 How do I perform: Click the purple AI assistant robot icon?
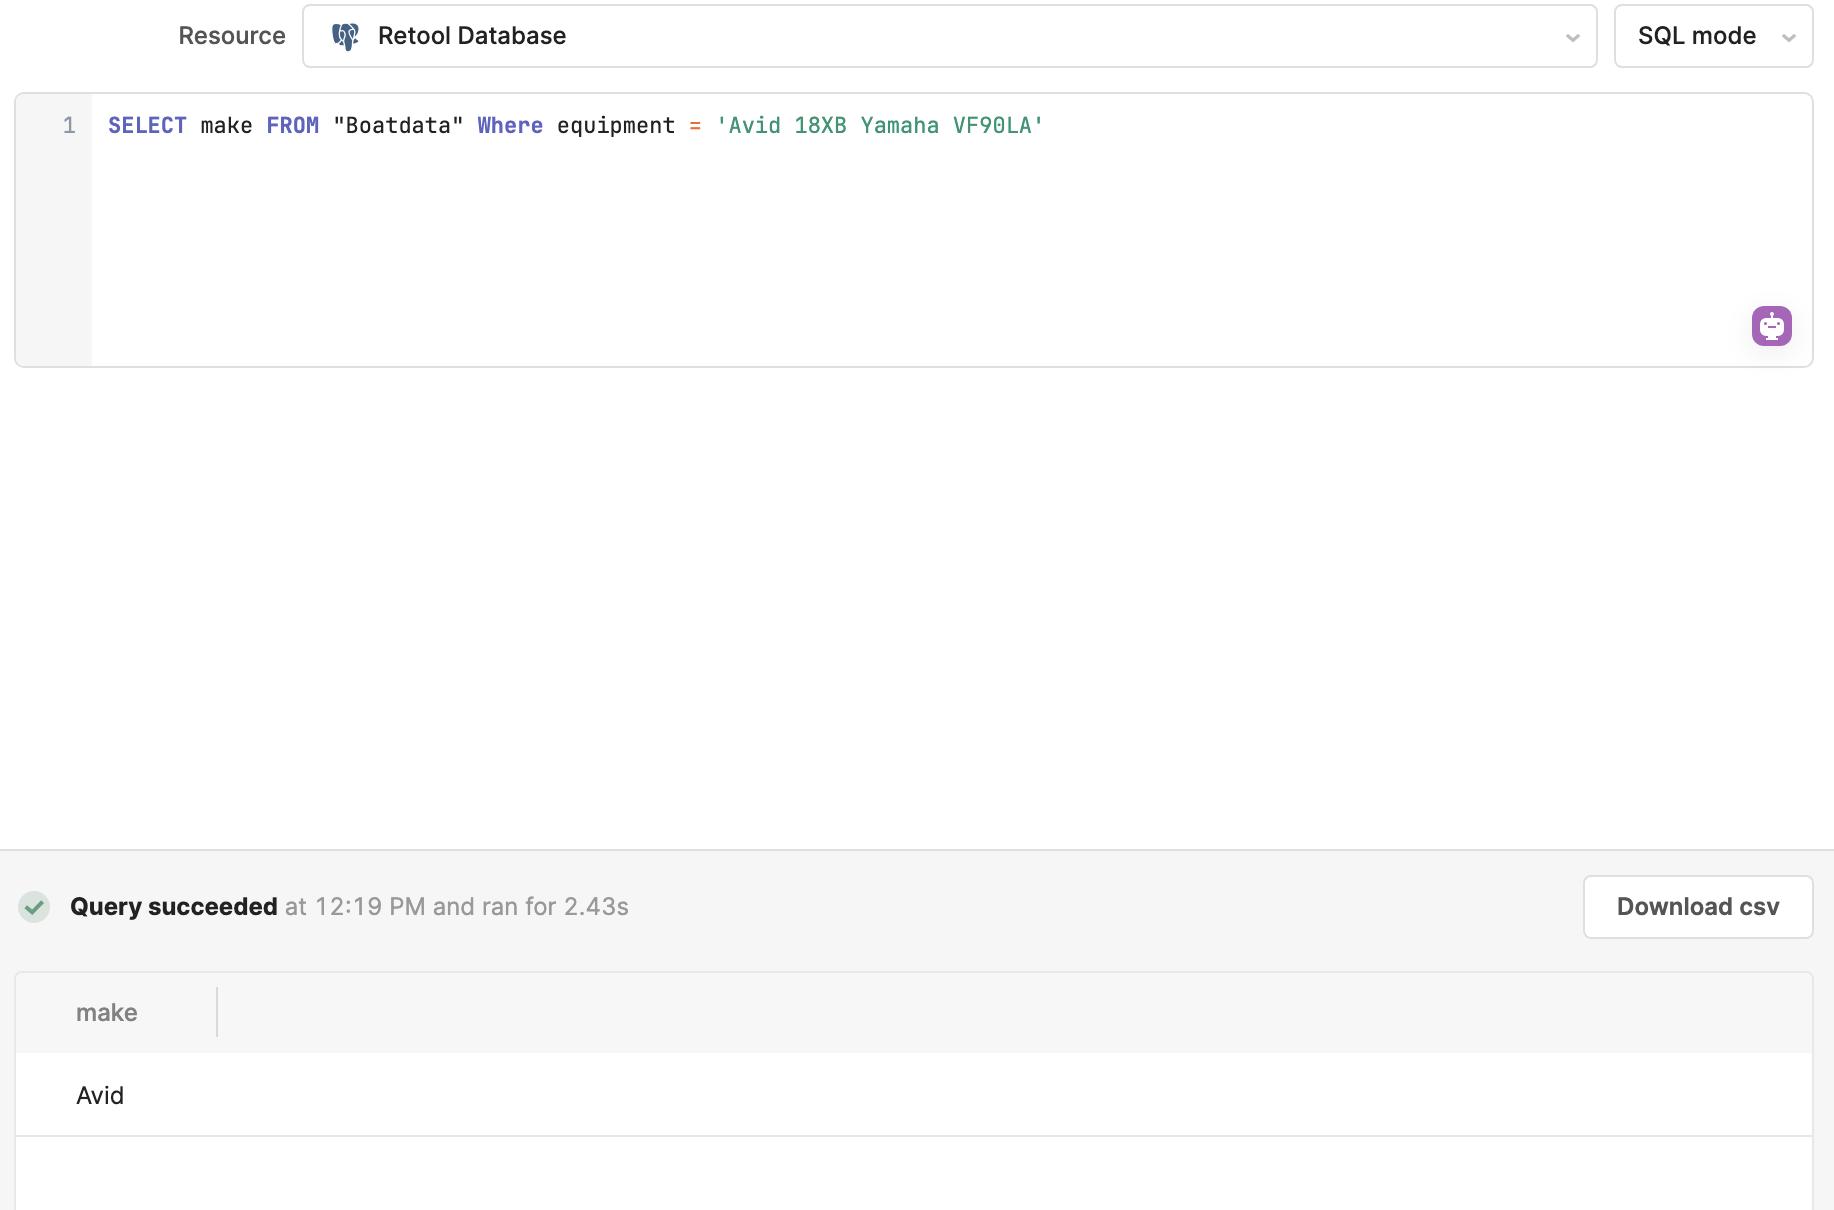pos(1771,326)
